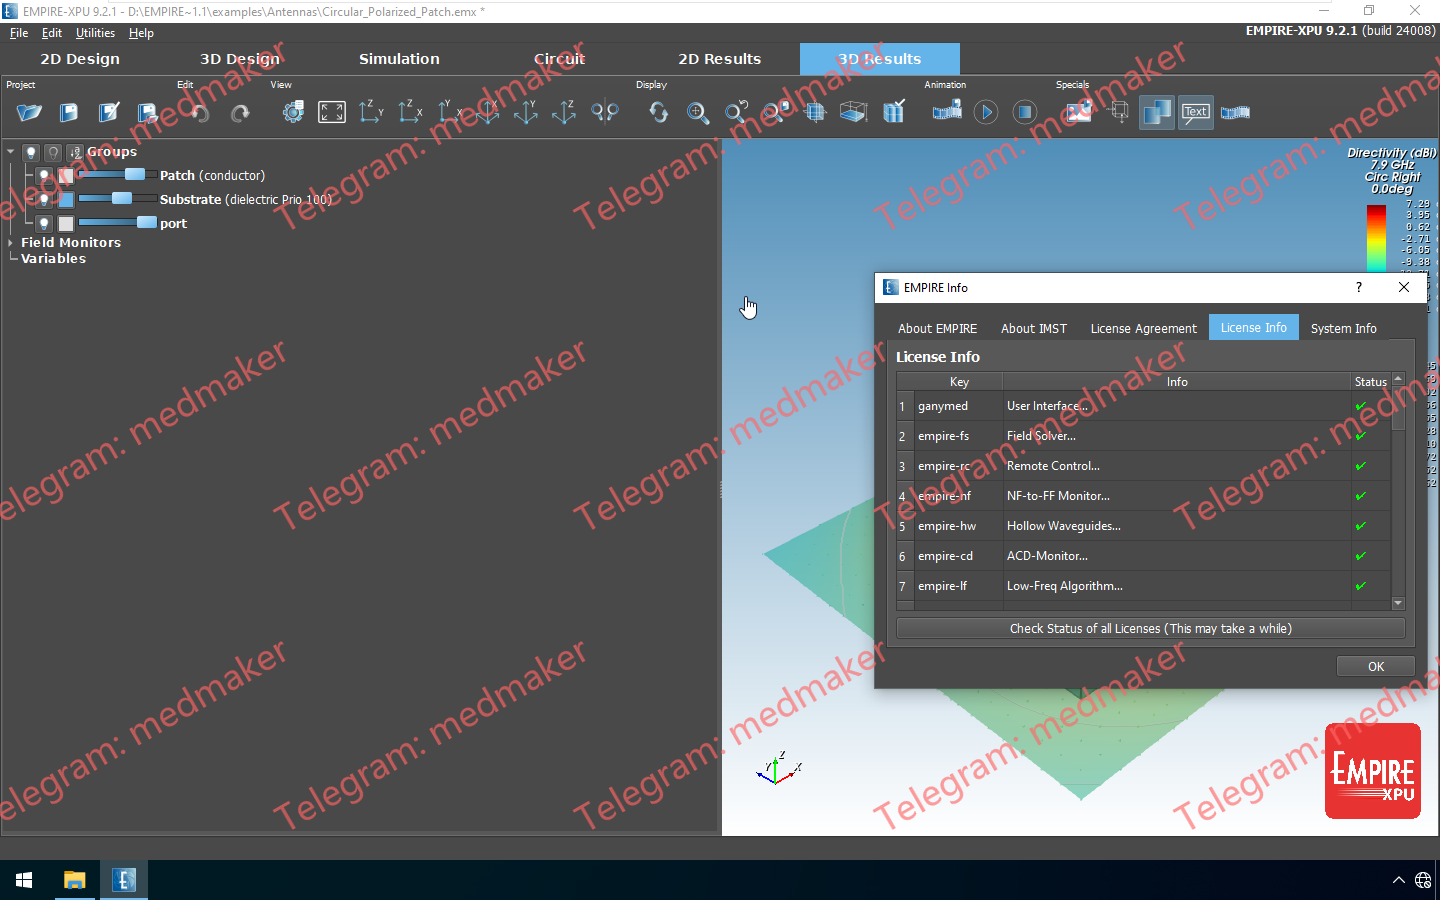Undo the last edit
This screenshot has width=1440, height=900.
(200, 112)
